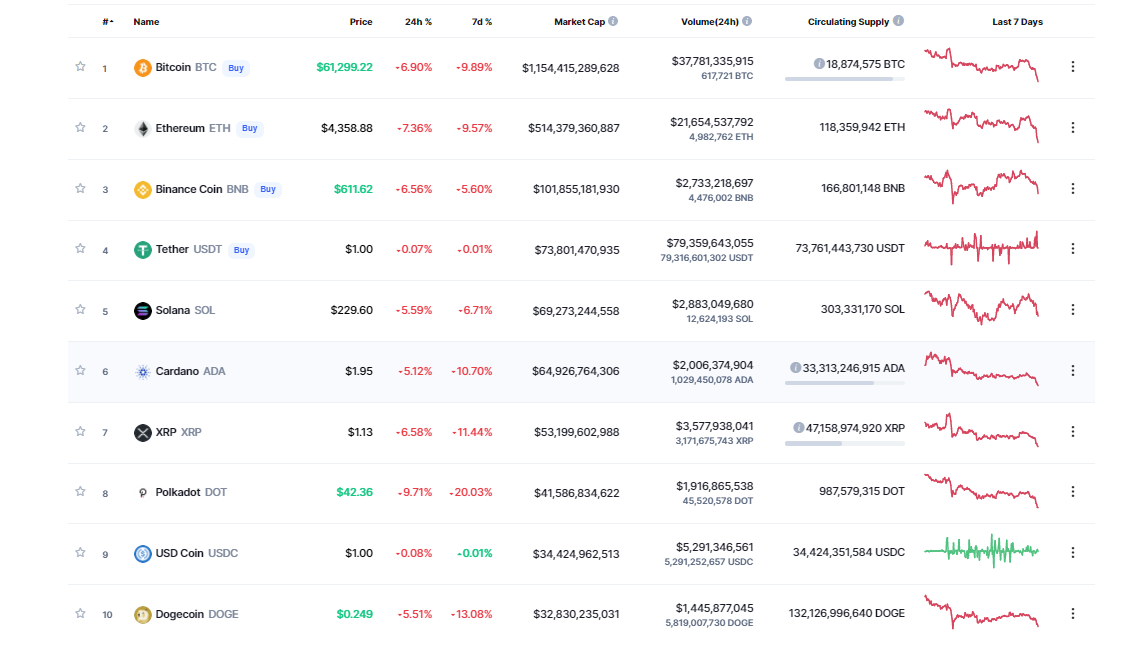Viewport: 1132px width, 645px height.
Task: Open the Solana coin page link
Action: (186, 311)
